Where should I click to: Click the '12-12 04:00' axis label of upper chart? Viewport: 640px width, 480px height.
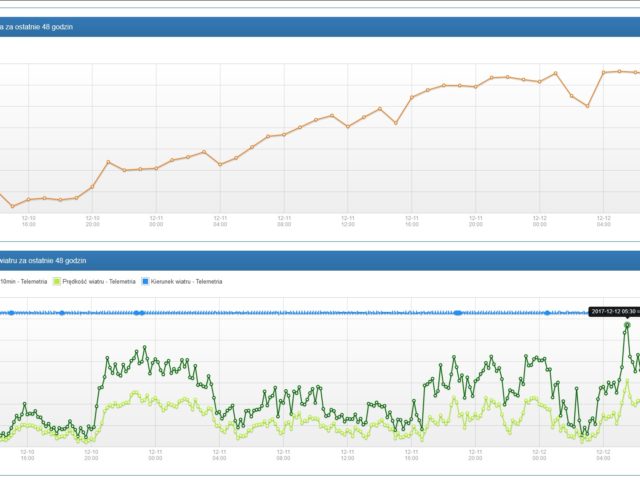pyautogui.click(x=604, y=221)
